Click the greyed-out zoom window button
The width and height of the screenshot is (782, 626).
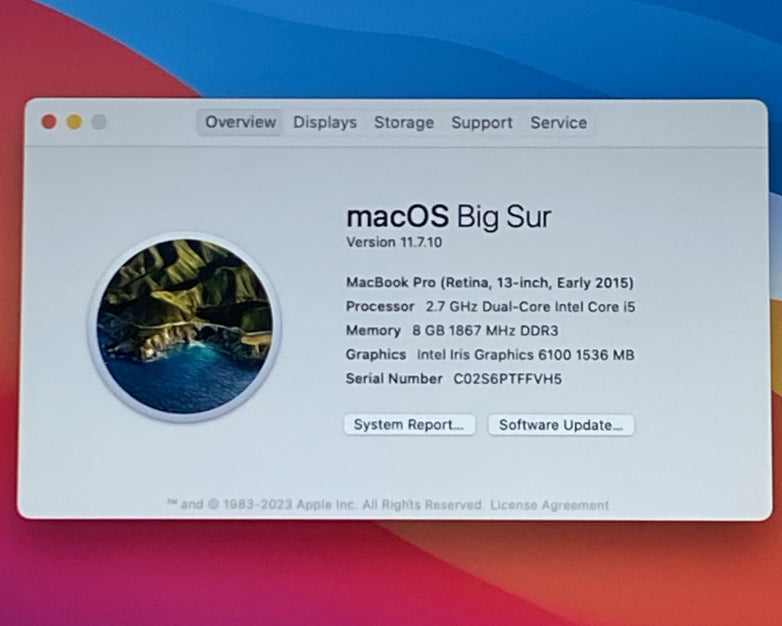(99, 122)
